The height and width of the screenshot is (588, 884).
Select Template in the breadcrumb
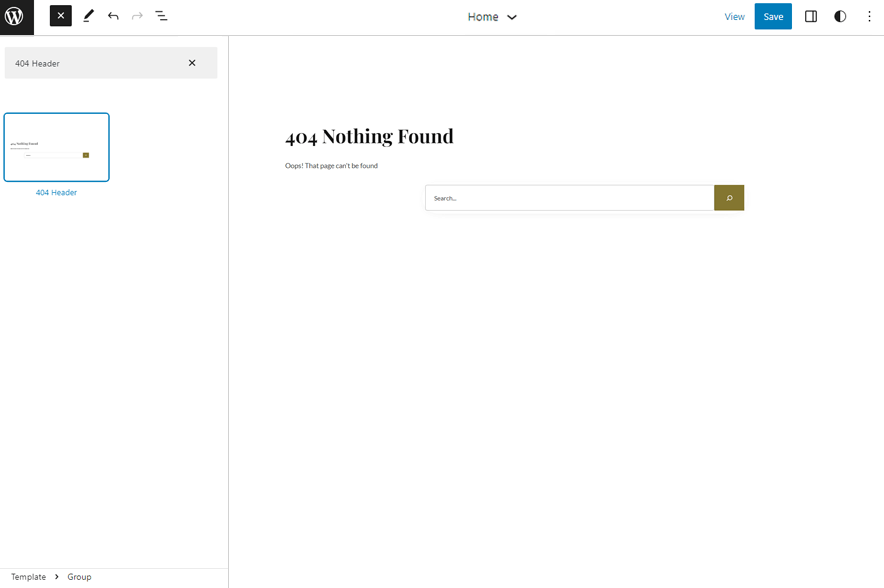29,577
